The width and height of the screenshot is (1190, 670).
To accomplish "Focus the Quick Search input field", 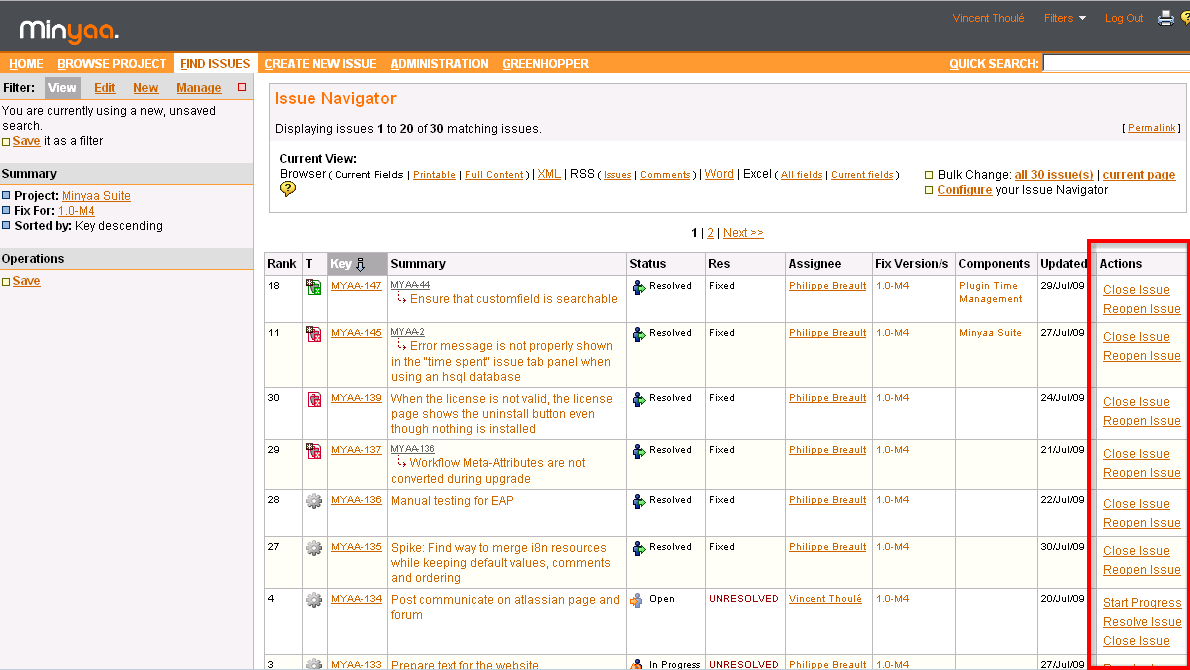I will (x=1116, y=63).
